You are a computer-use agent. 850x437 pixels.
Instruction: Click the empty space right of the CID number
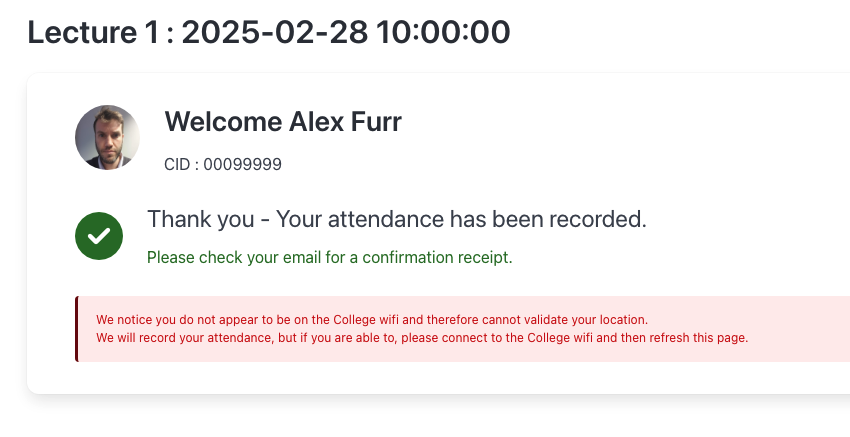tap(500, 164)
